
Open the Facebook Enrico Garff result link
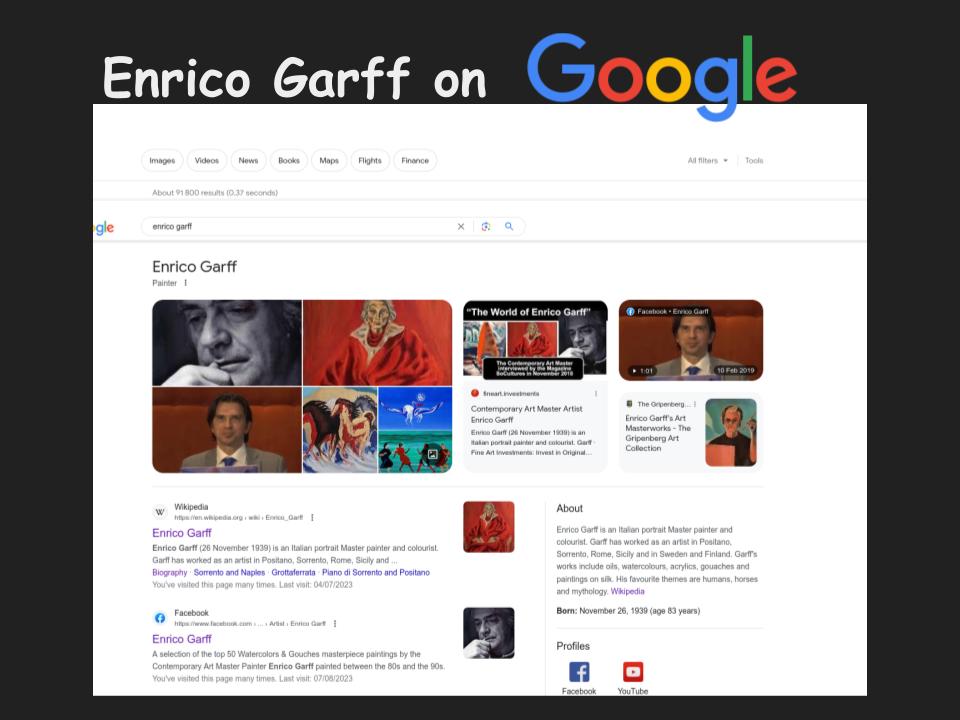coord(182,639)
